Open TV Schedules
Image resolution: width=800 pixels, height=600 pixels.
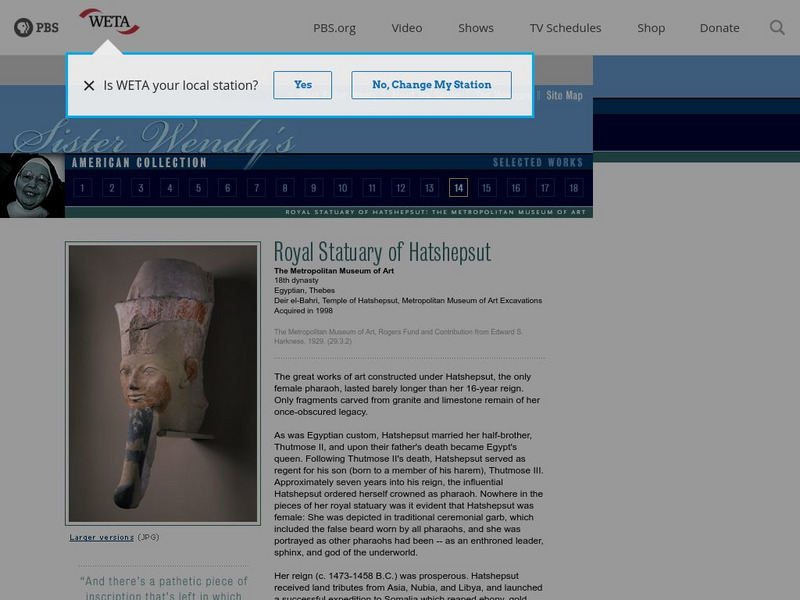(566, 28)
